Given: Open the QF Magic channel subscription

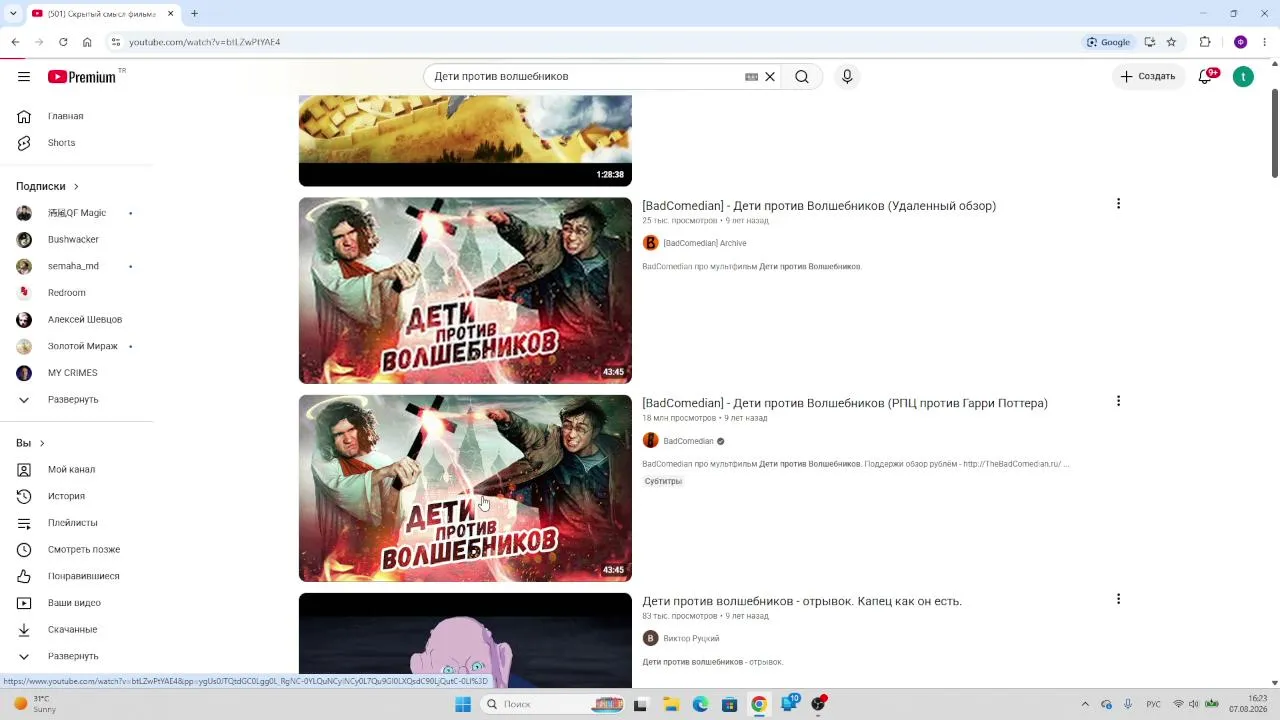Looking at the screenshot, I should (x=77, y=213).
